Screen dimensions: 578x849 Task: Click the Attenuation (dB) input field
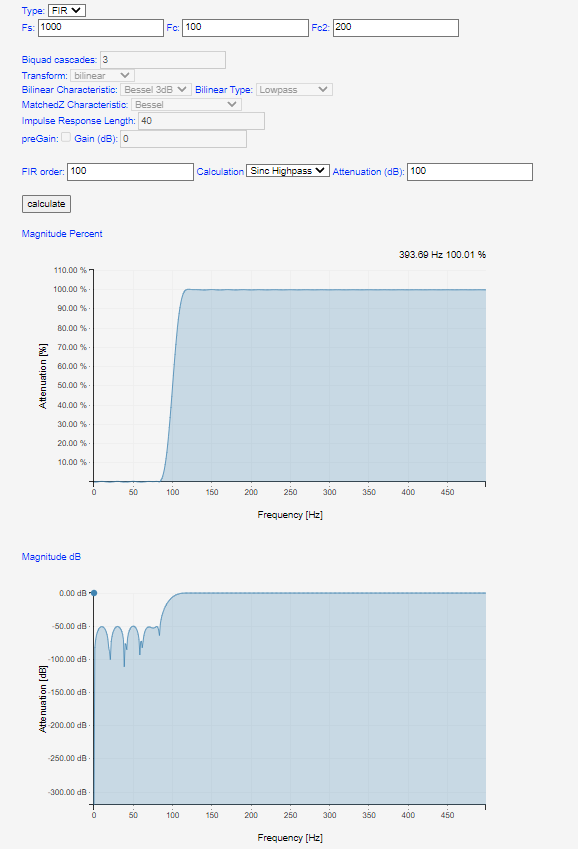[x=470, y=172]
